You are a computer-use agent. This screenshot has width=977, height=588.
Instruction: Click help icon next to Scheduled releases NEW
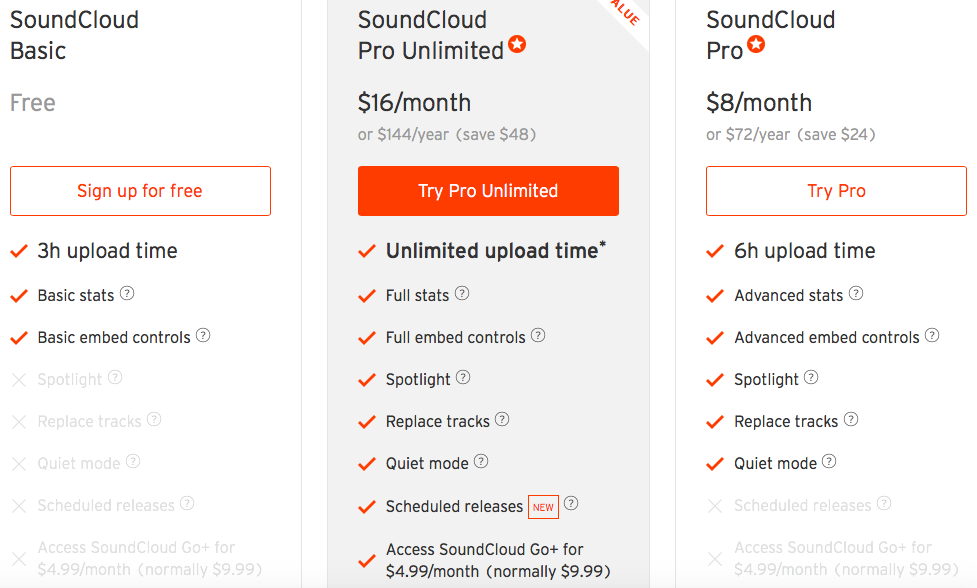pyautogui.click(x=572, y=504)
